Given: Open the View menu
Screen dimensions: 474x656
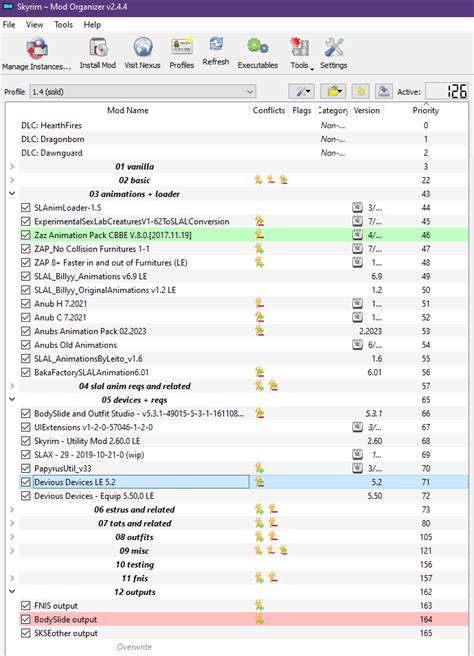Looking at the screenshot, I should tap(34, 25).
